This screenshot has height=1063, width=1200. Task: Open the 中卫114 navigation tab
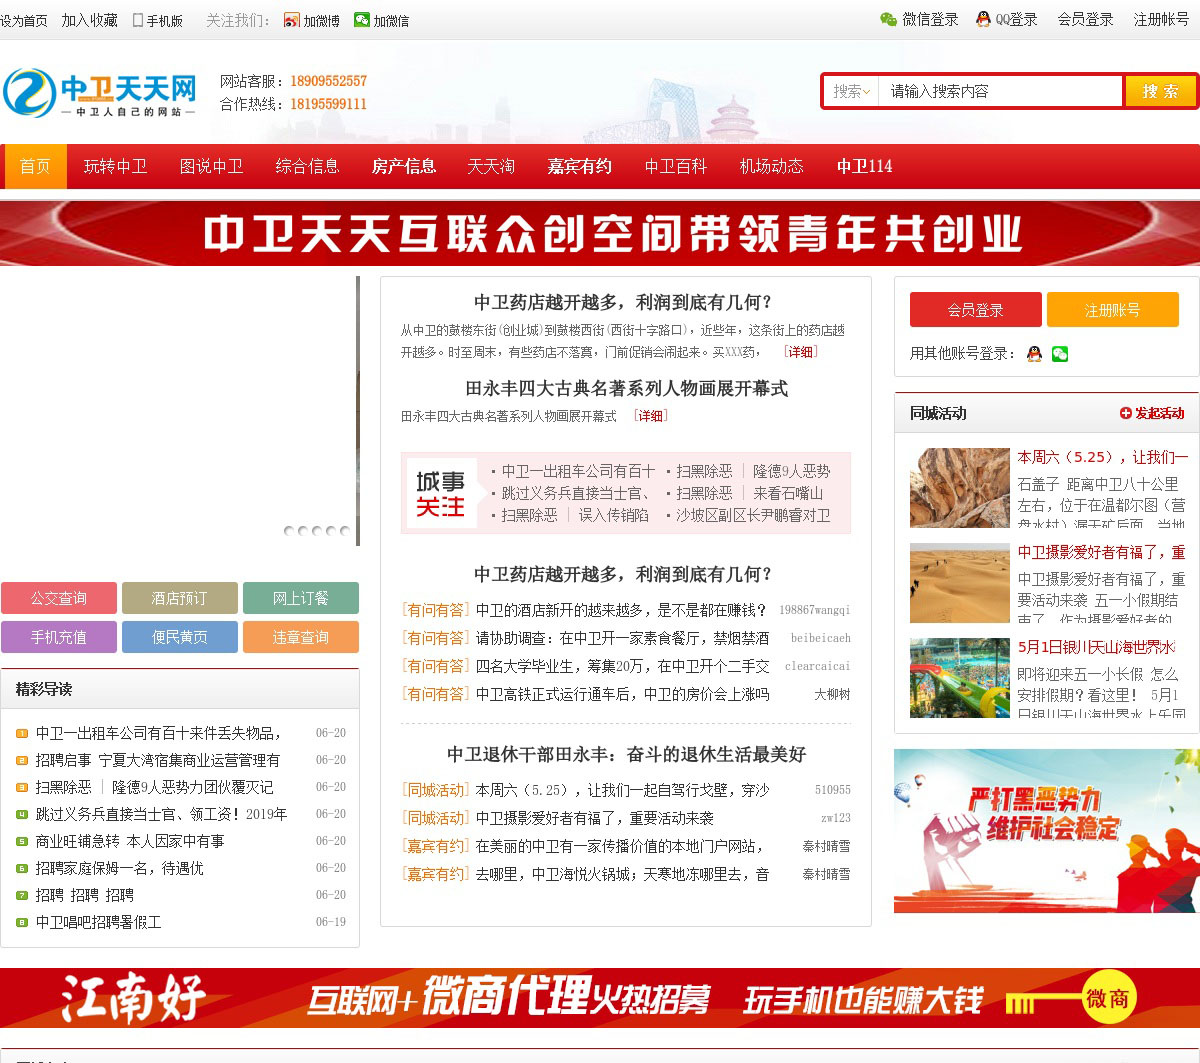click(x=864, y=166)
